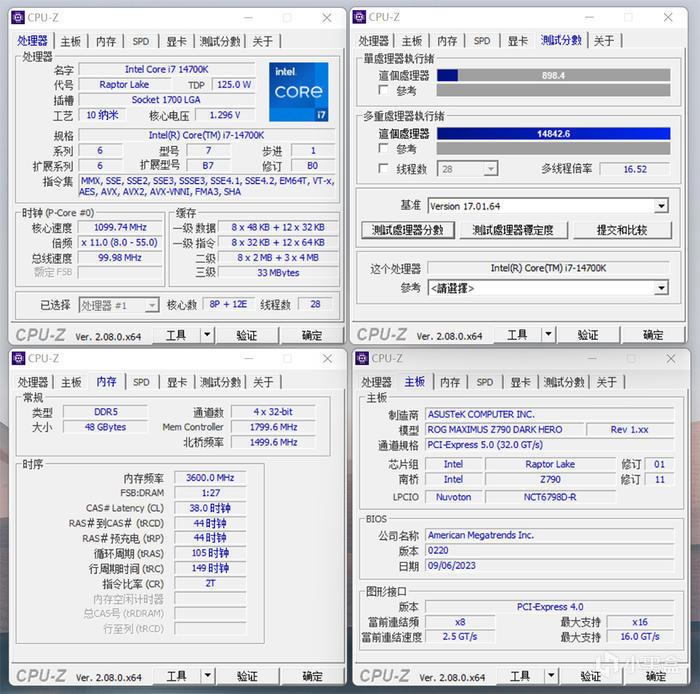Click LPCIO chip NCT6798D-R field

click(x=550, y=497)
